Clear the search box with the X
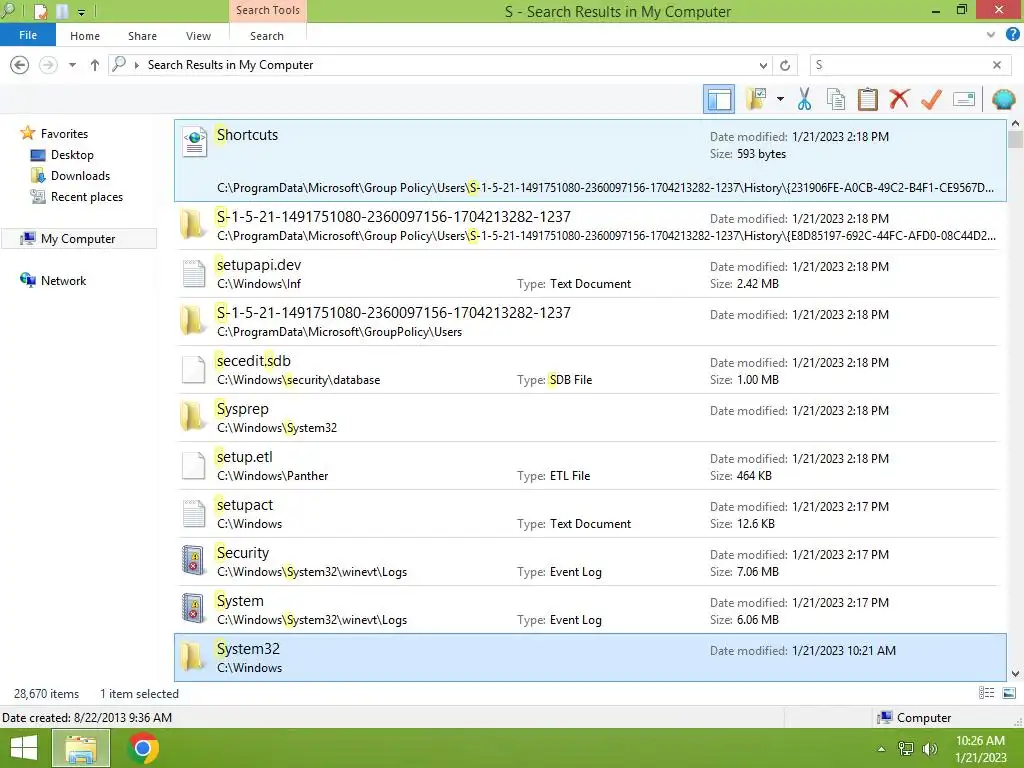This screenshot has width=1024, height=768. 997,65
